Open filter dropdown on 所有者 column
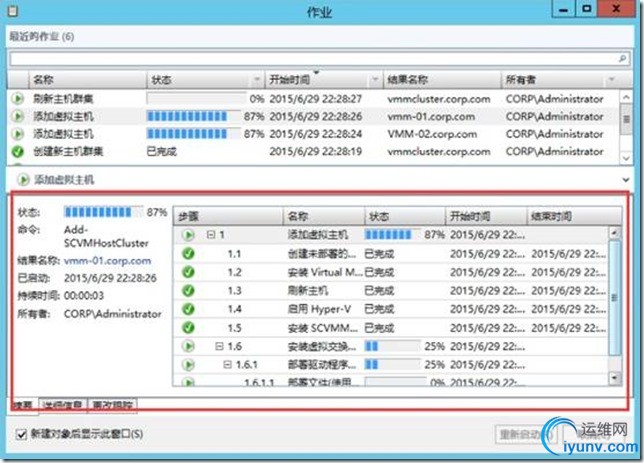This screenshot has width=644, height=463. [x=612, y=80]
